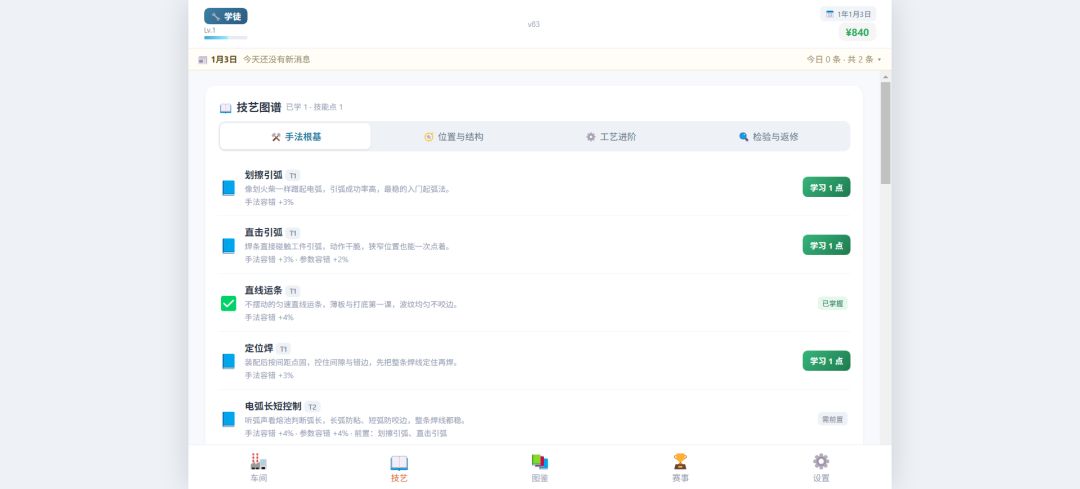Click the 定位焊 description line

click(x=351, y=362)
